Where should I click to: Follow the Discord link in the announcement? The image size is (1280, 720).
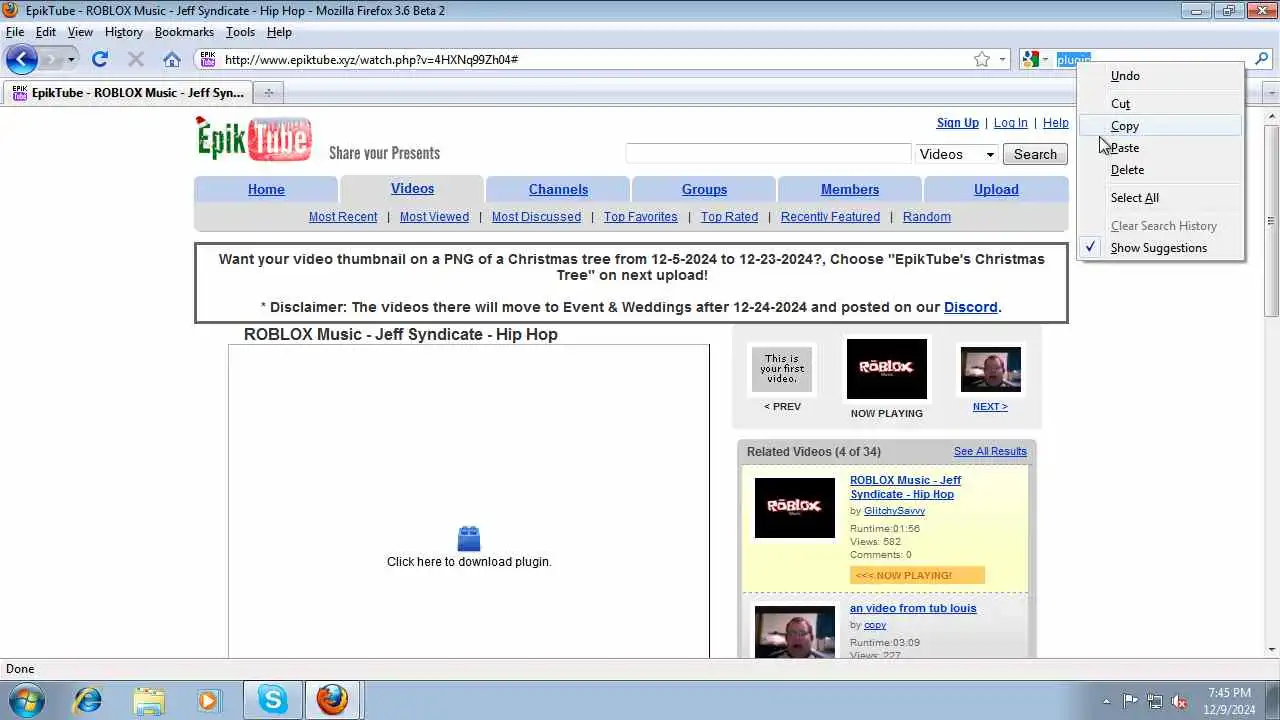(x=971, y=307)
